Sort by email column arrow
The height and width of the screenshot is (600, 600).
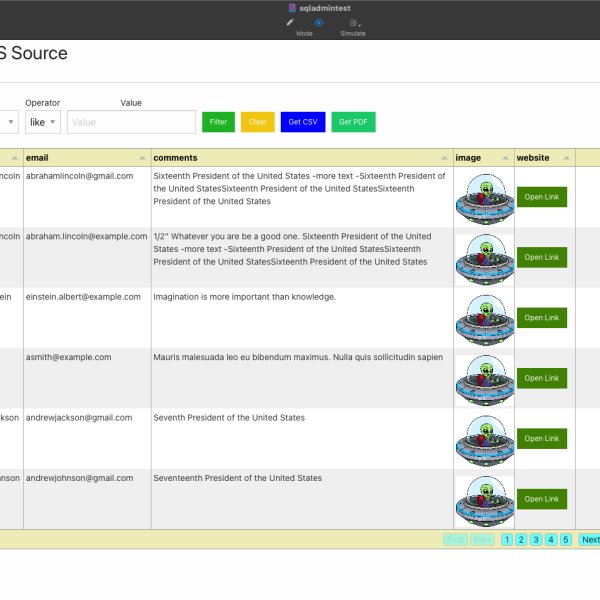tap(144, 158)
